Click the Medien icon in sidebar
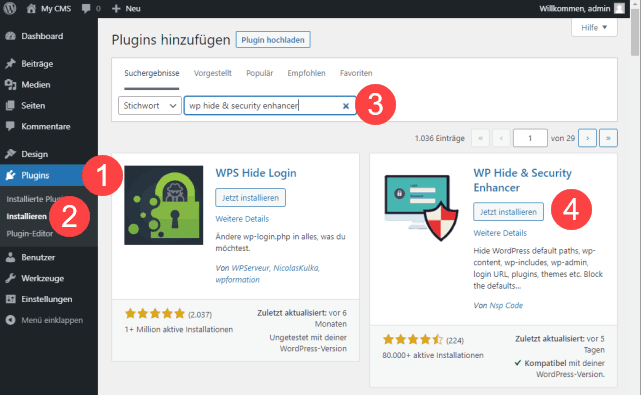The image size is (641, 395). [x=10, y=85]
